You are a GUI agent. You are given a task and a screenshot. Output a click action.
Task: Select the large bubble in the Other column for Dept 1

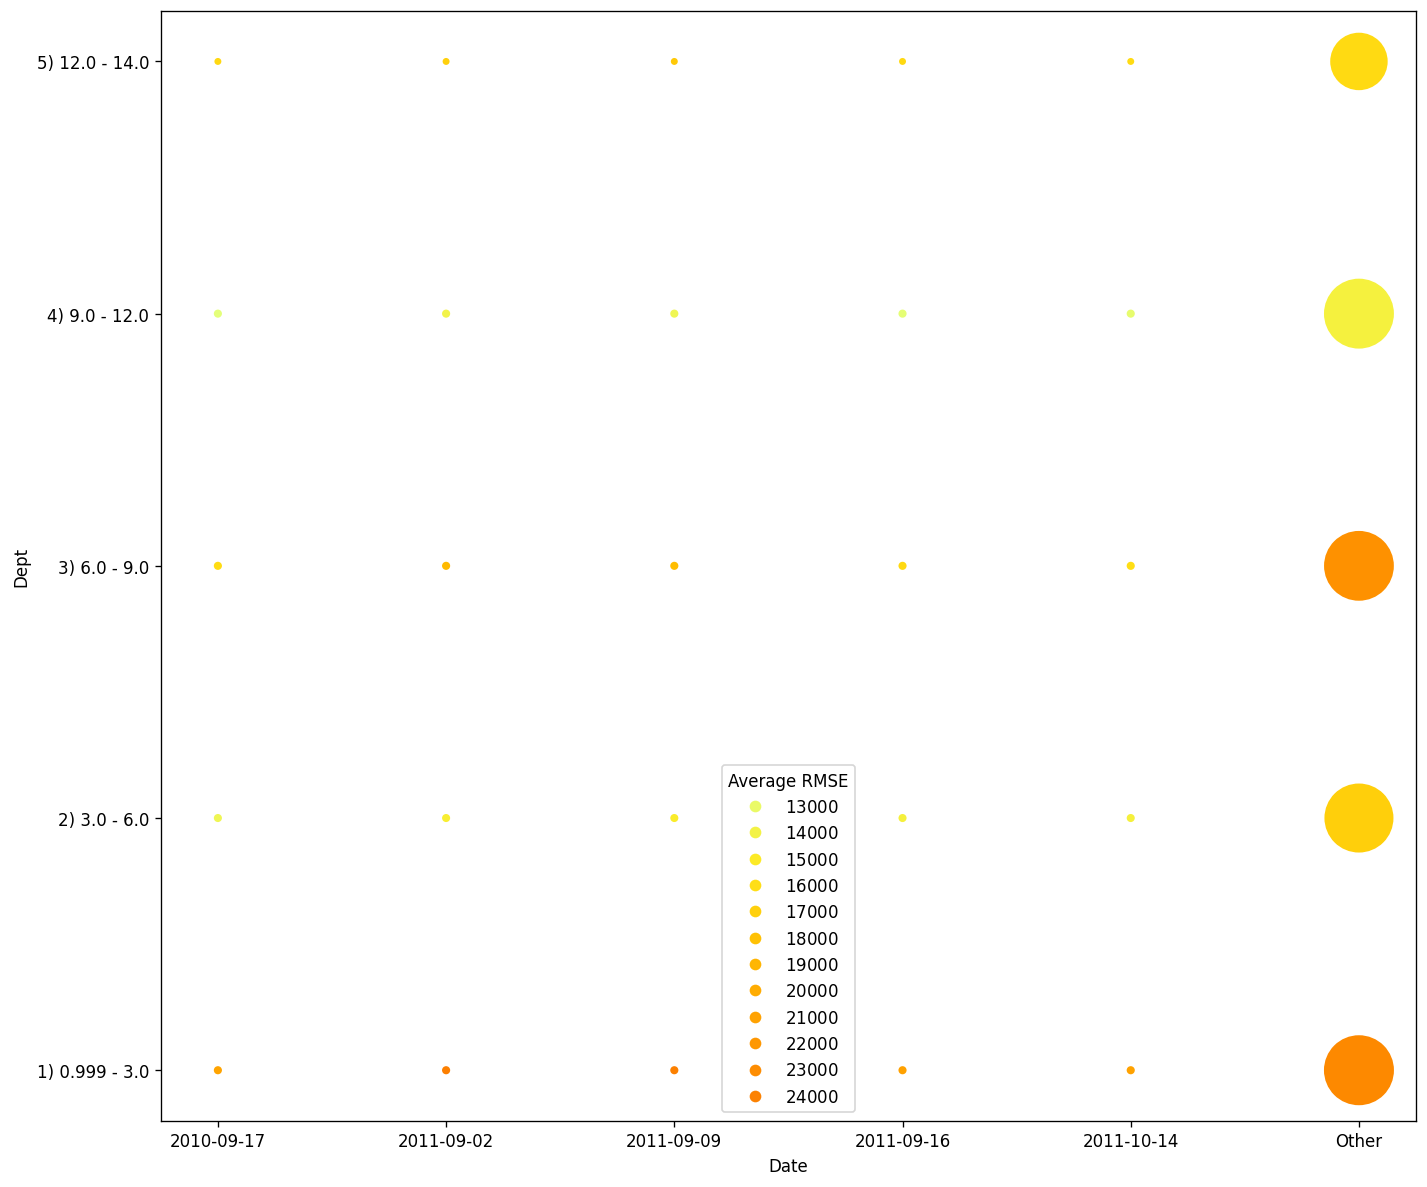[x=1359, y=1069]
